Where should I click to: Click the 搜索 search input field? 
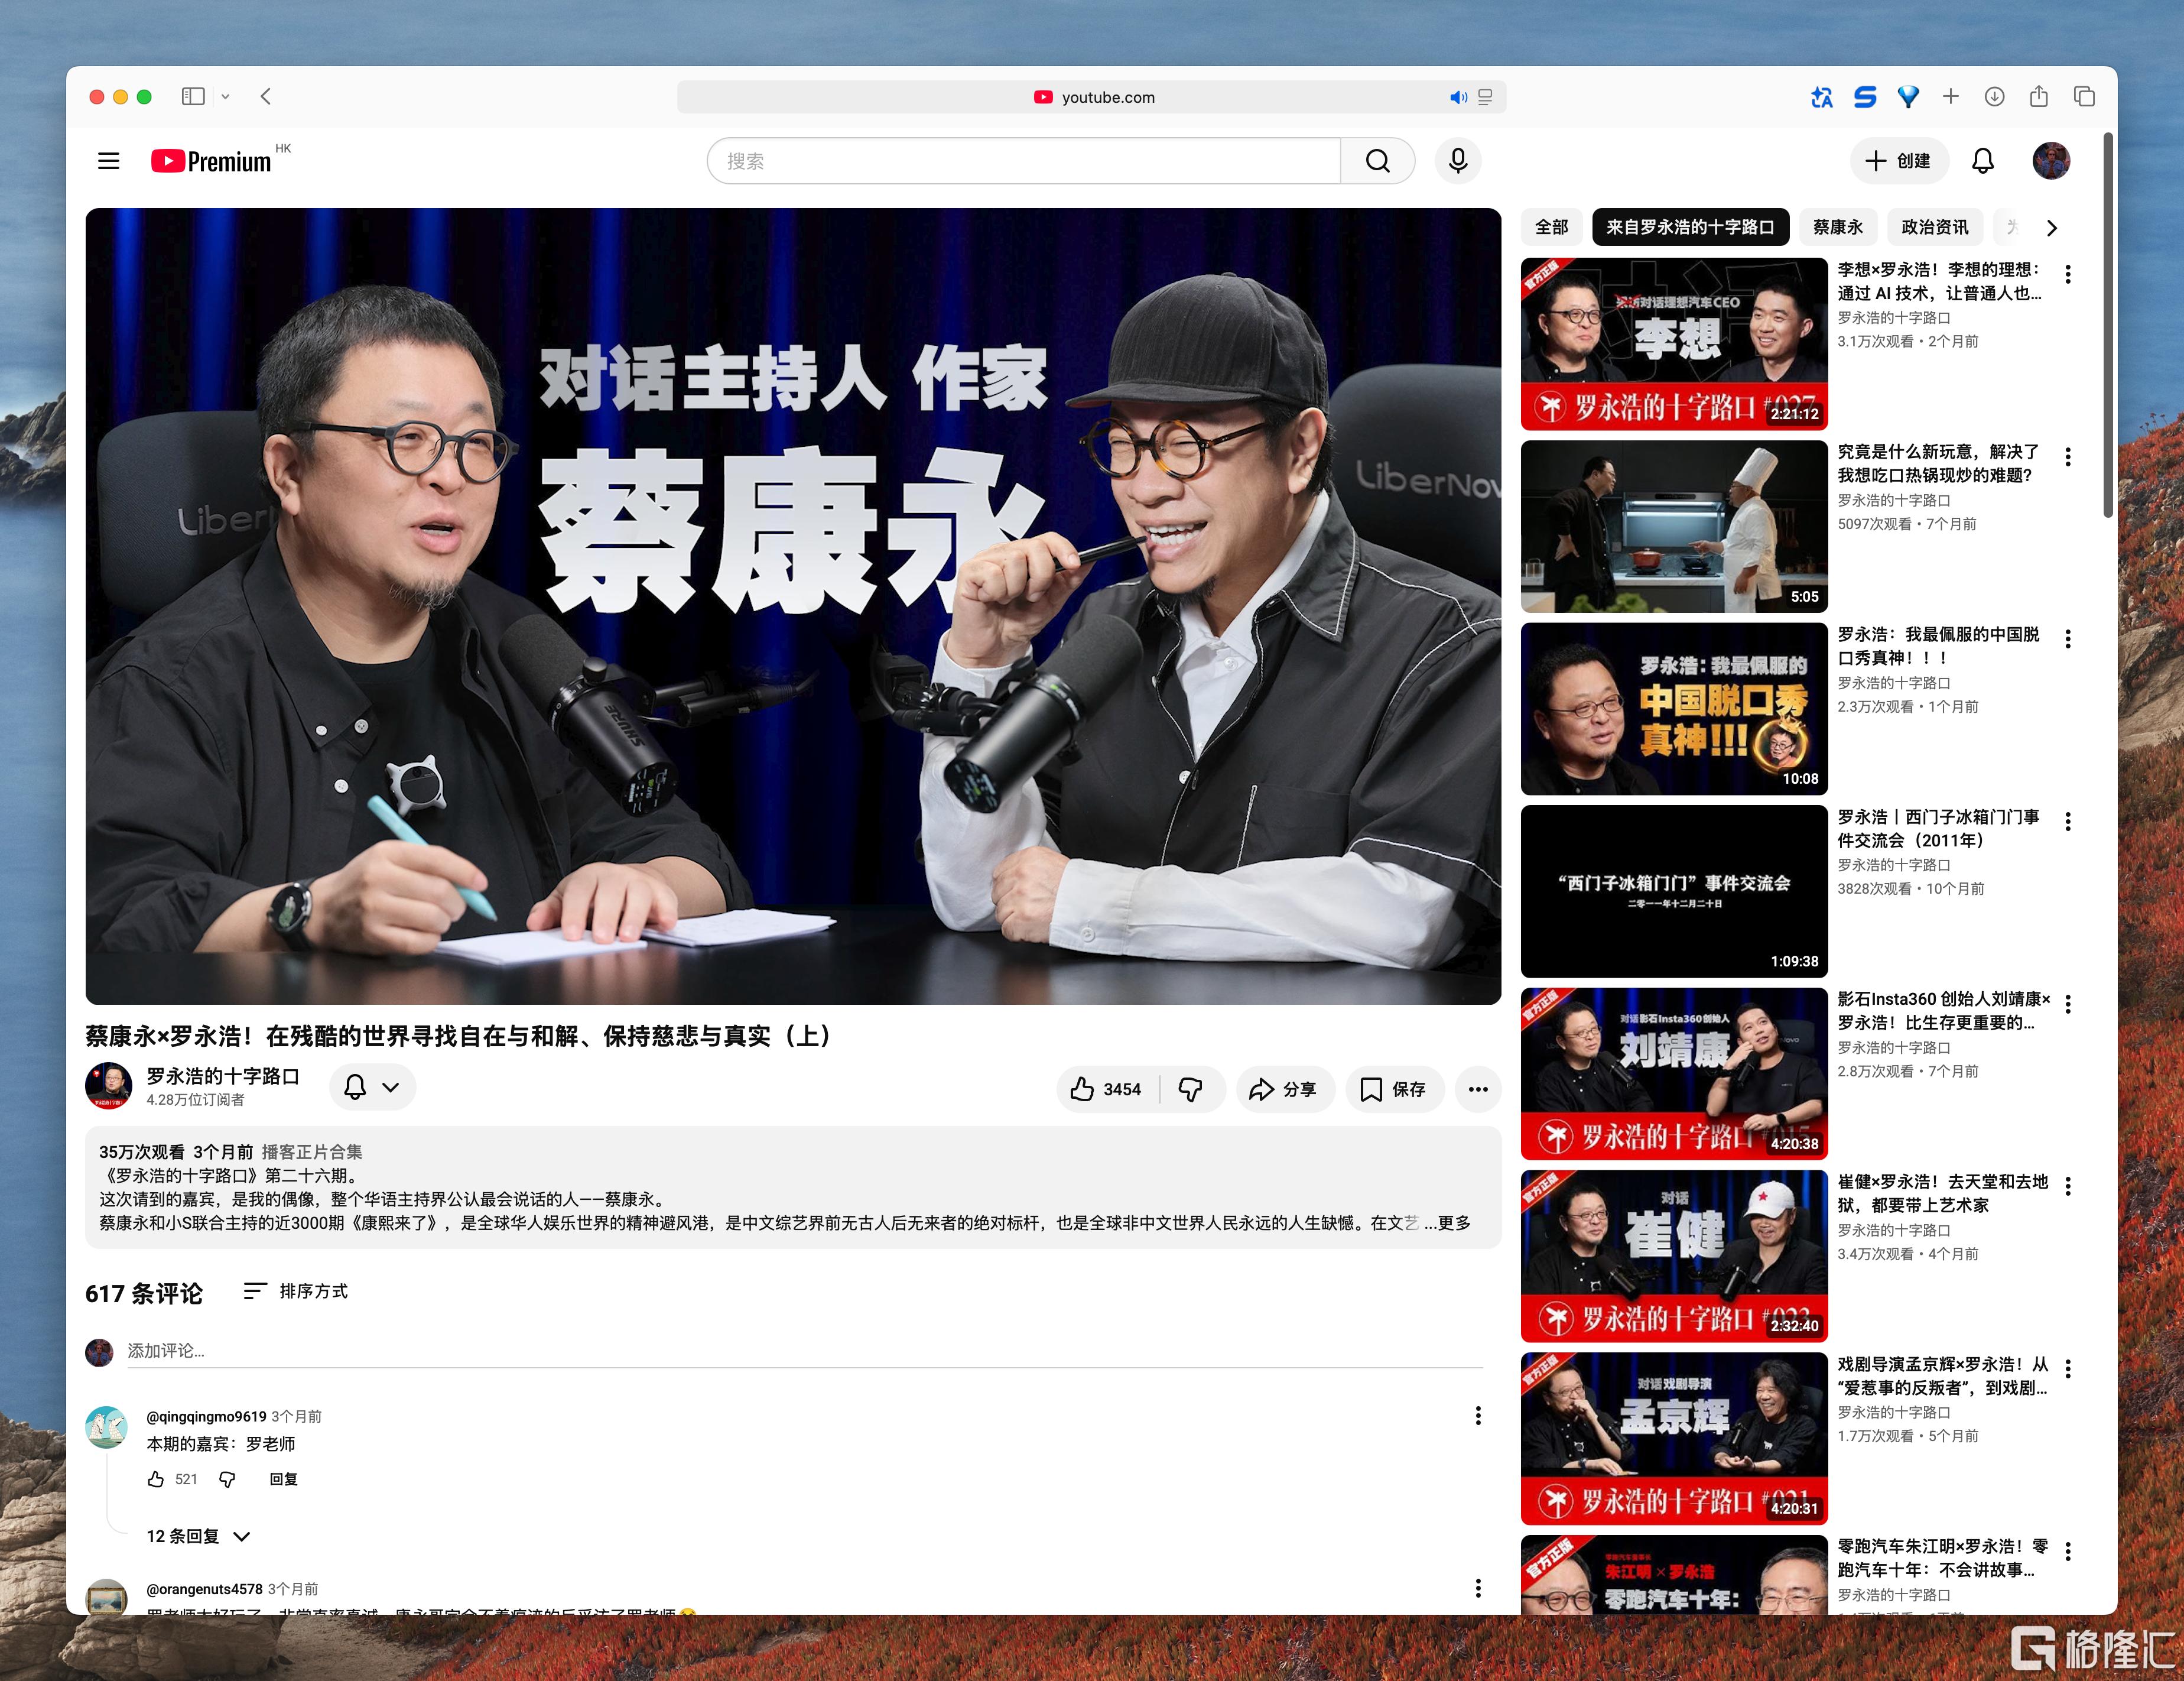point(1024,161)
